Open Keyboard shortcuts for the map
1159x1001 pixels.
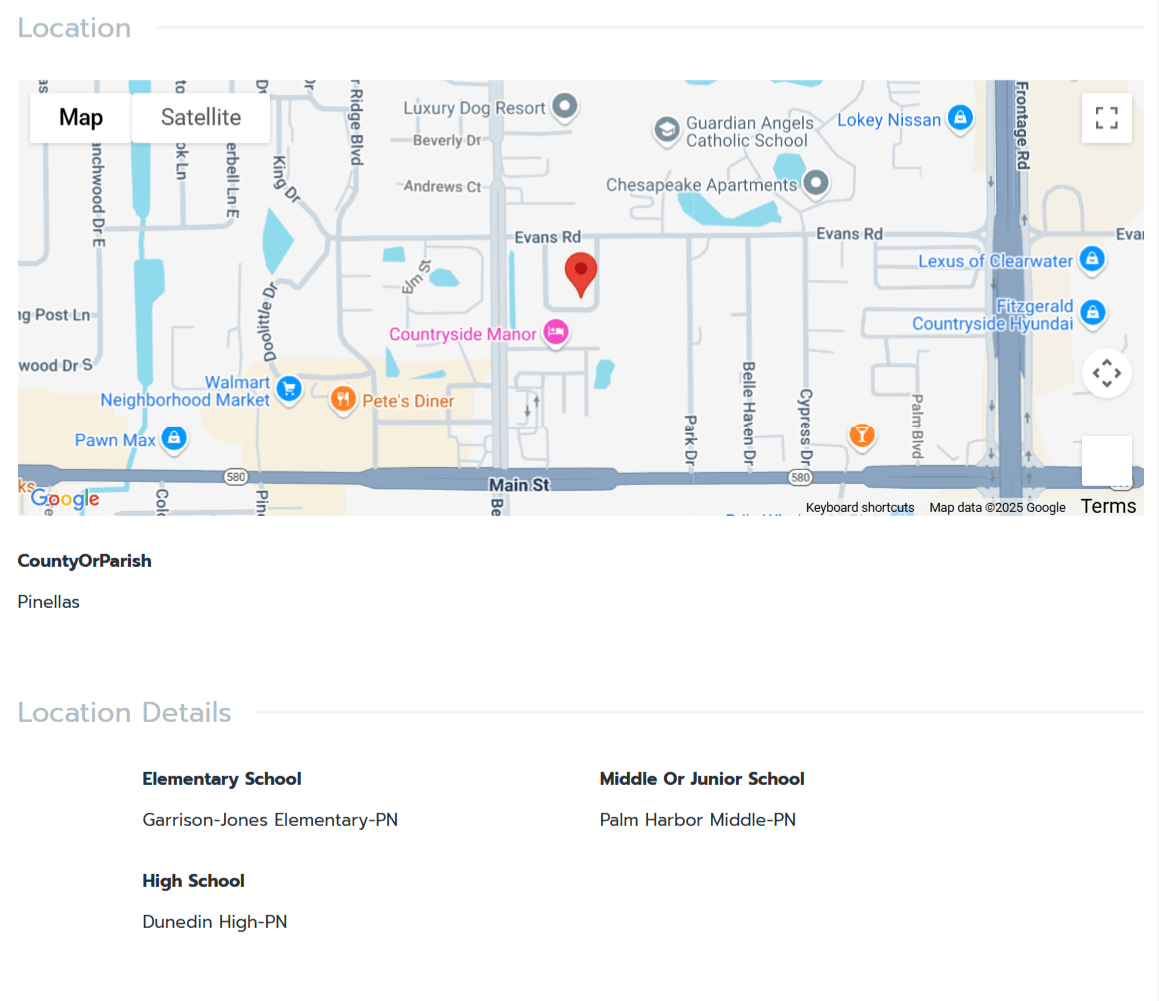pyautogui.click(x=859, y=508)
